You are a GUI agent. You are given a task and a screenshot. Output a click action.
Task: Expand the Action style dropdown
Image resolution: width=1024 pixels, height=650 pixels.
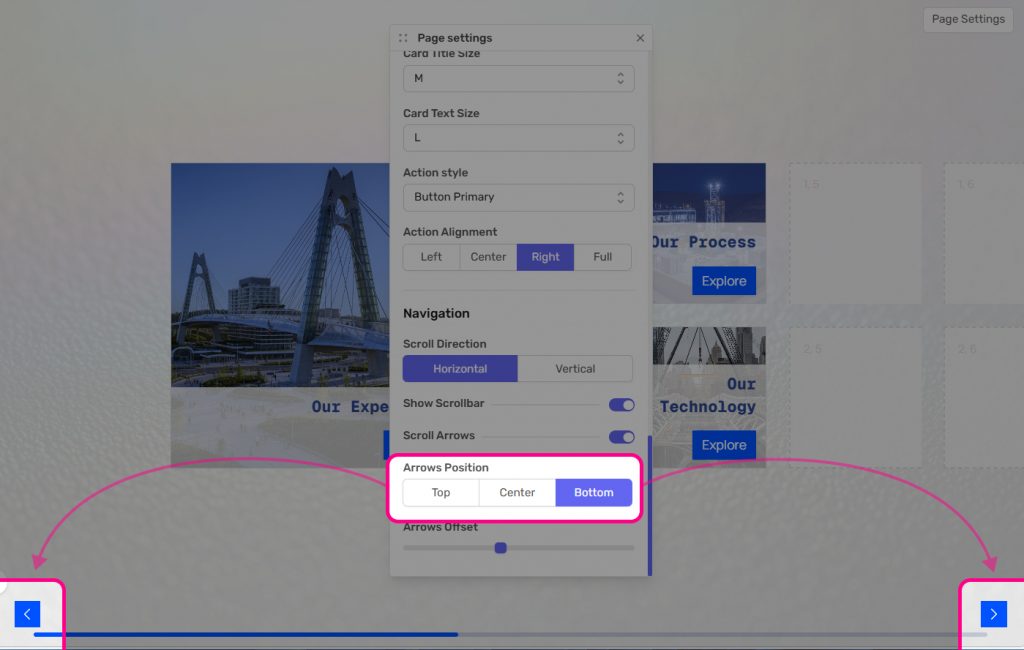[x=518, y=197]
